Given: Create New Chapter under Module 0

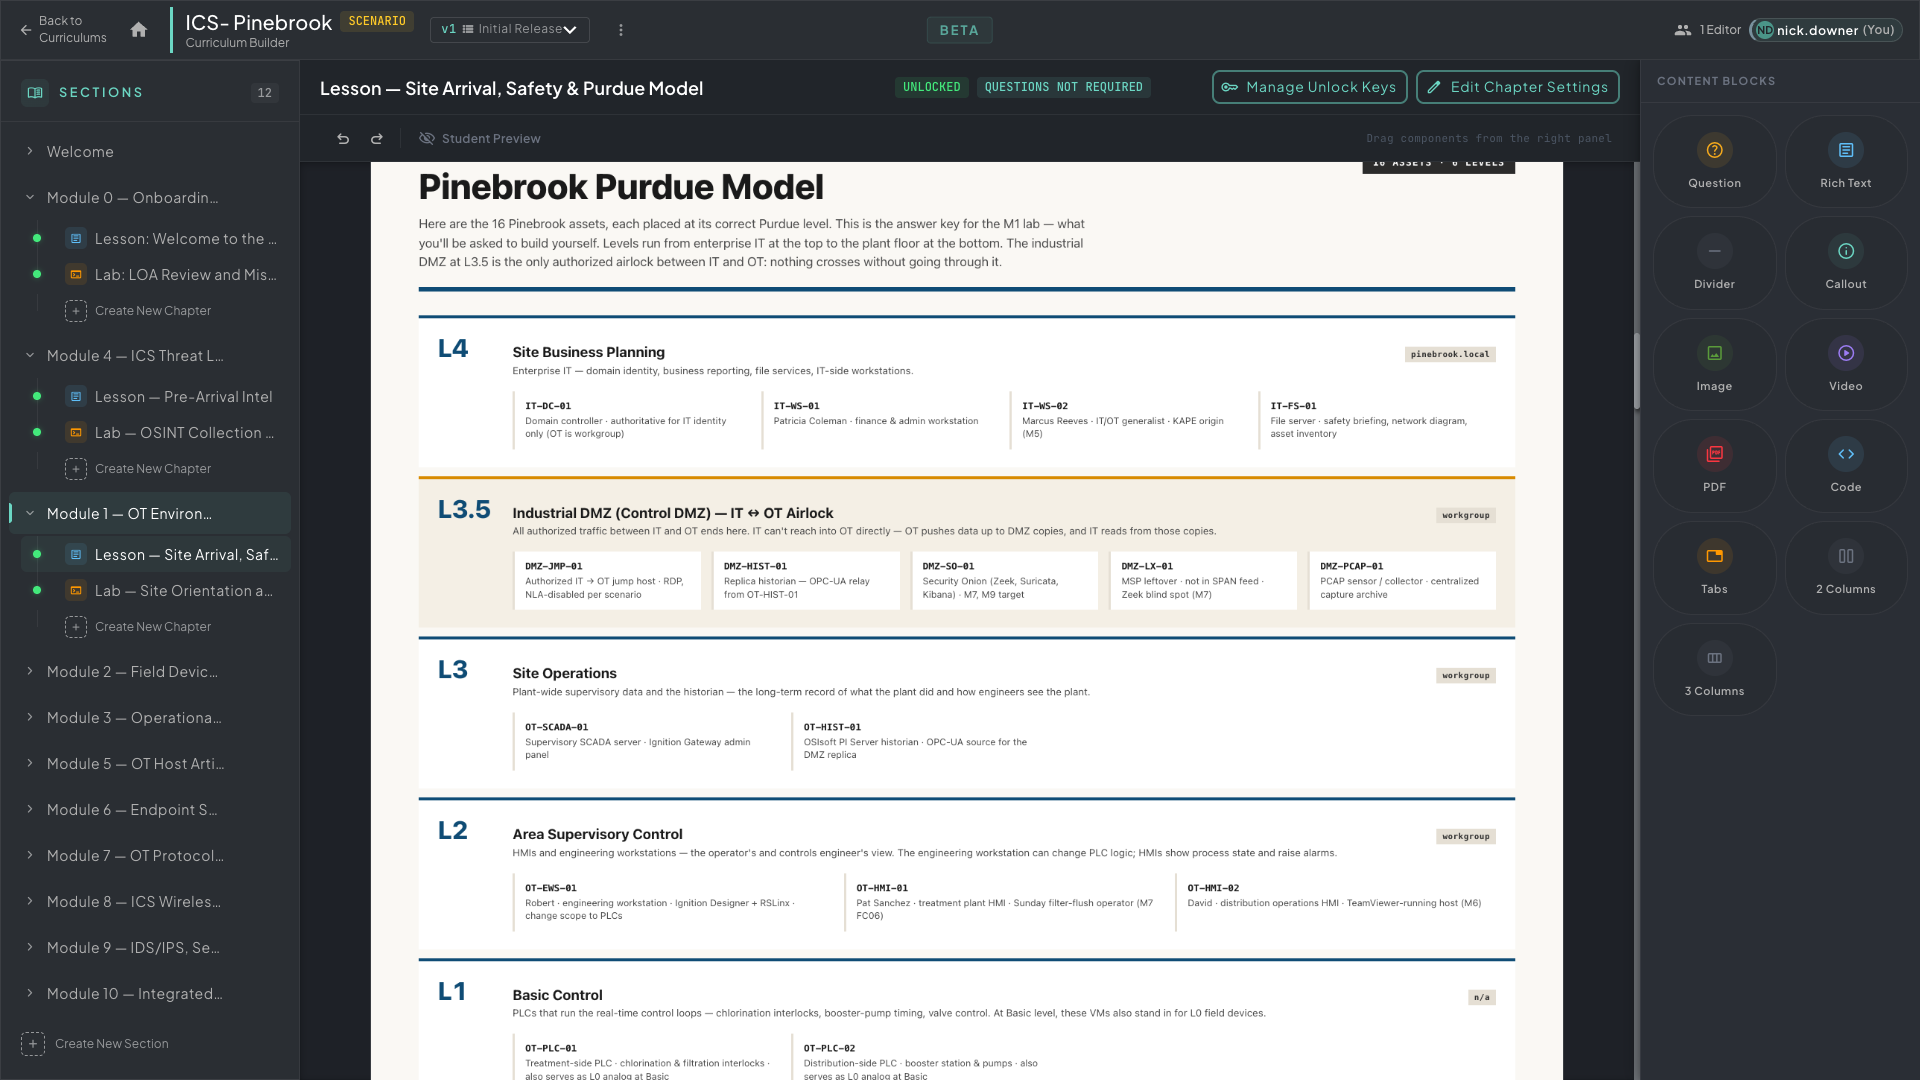Looking at the screenshot, I should (139, 311).
